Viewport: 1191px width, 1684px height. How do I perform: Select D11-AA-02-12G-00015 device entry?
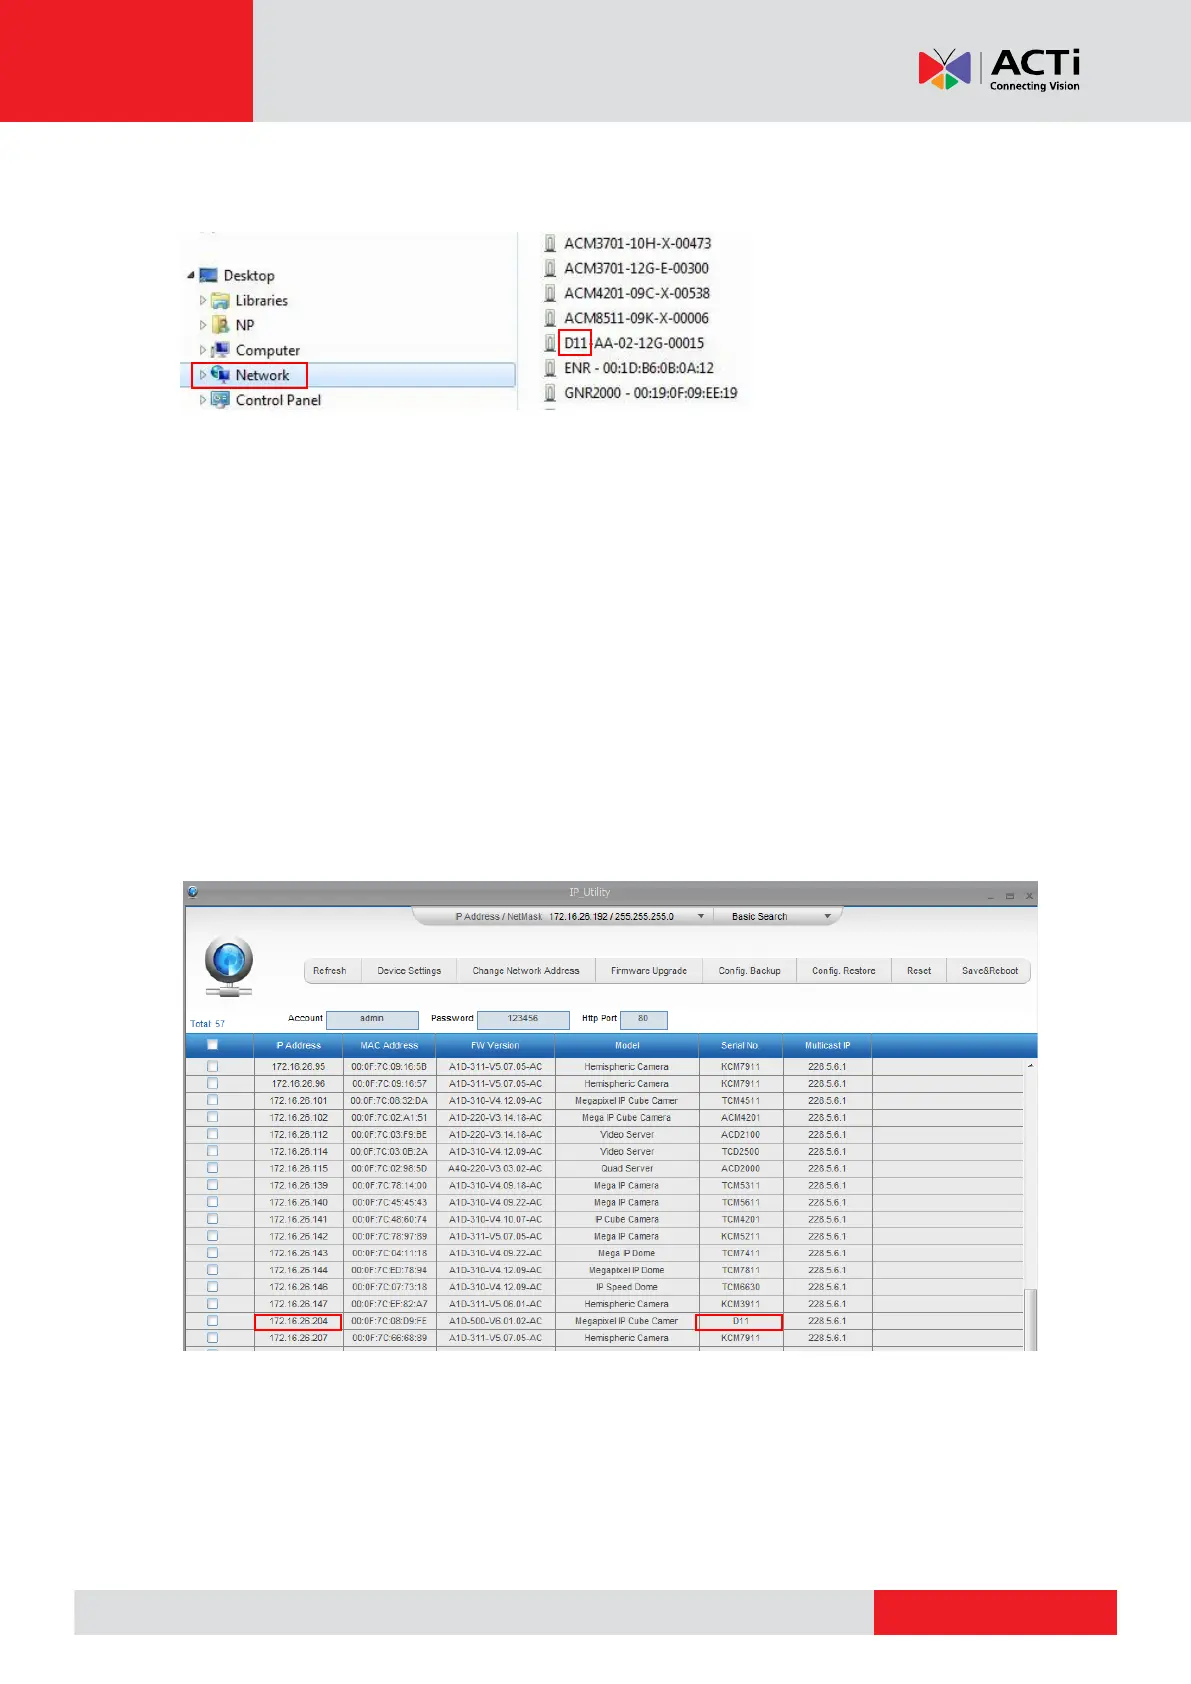634,343
